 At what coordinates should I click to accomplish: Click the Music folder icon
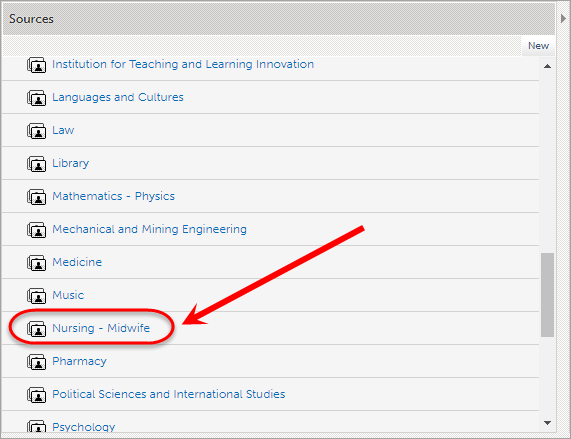(x=36, y=296)
